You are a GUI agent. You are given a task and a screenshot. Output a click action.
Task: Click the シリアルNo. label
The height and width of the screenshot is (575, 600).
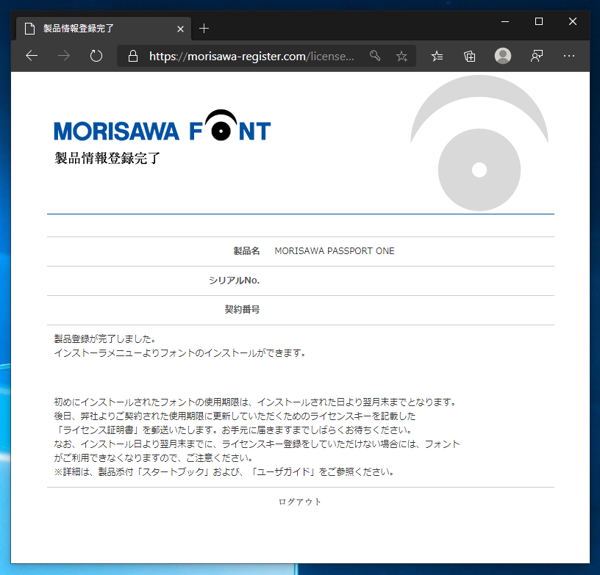234,280
